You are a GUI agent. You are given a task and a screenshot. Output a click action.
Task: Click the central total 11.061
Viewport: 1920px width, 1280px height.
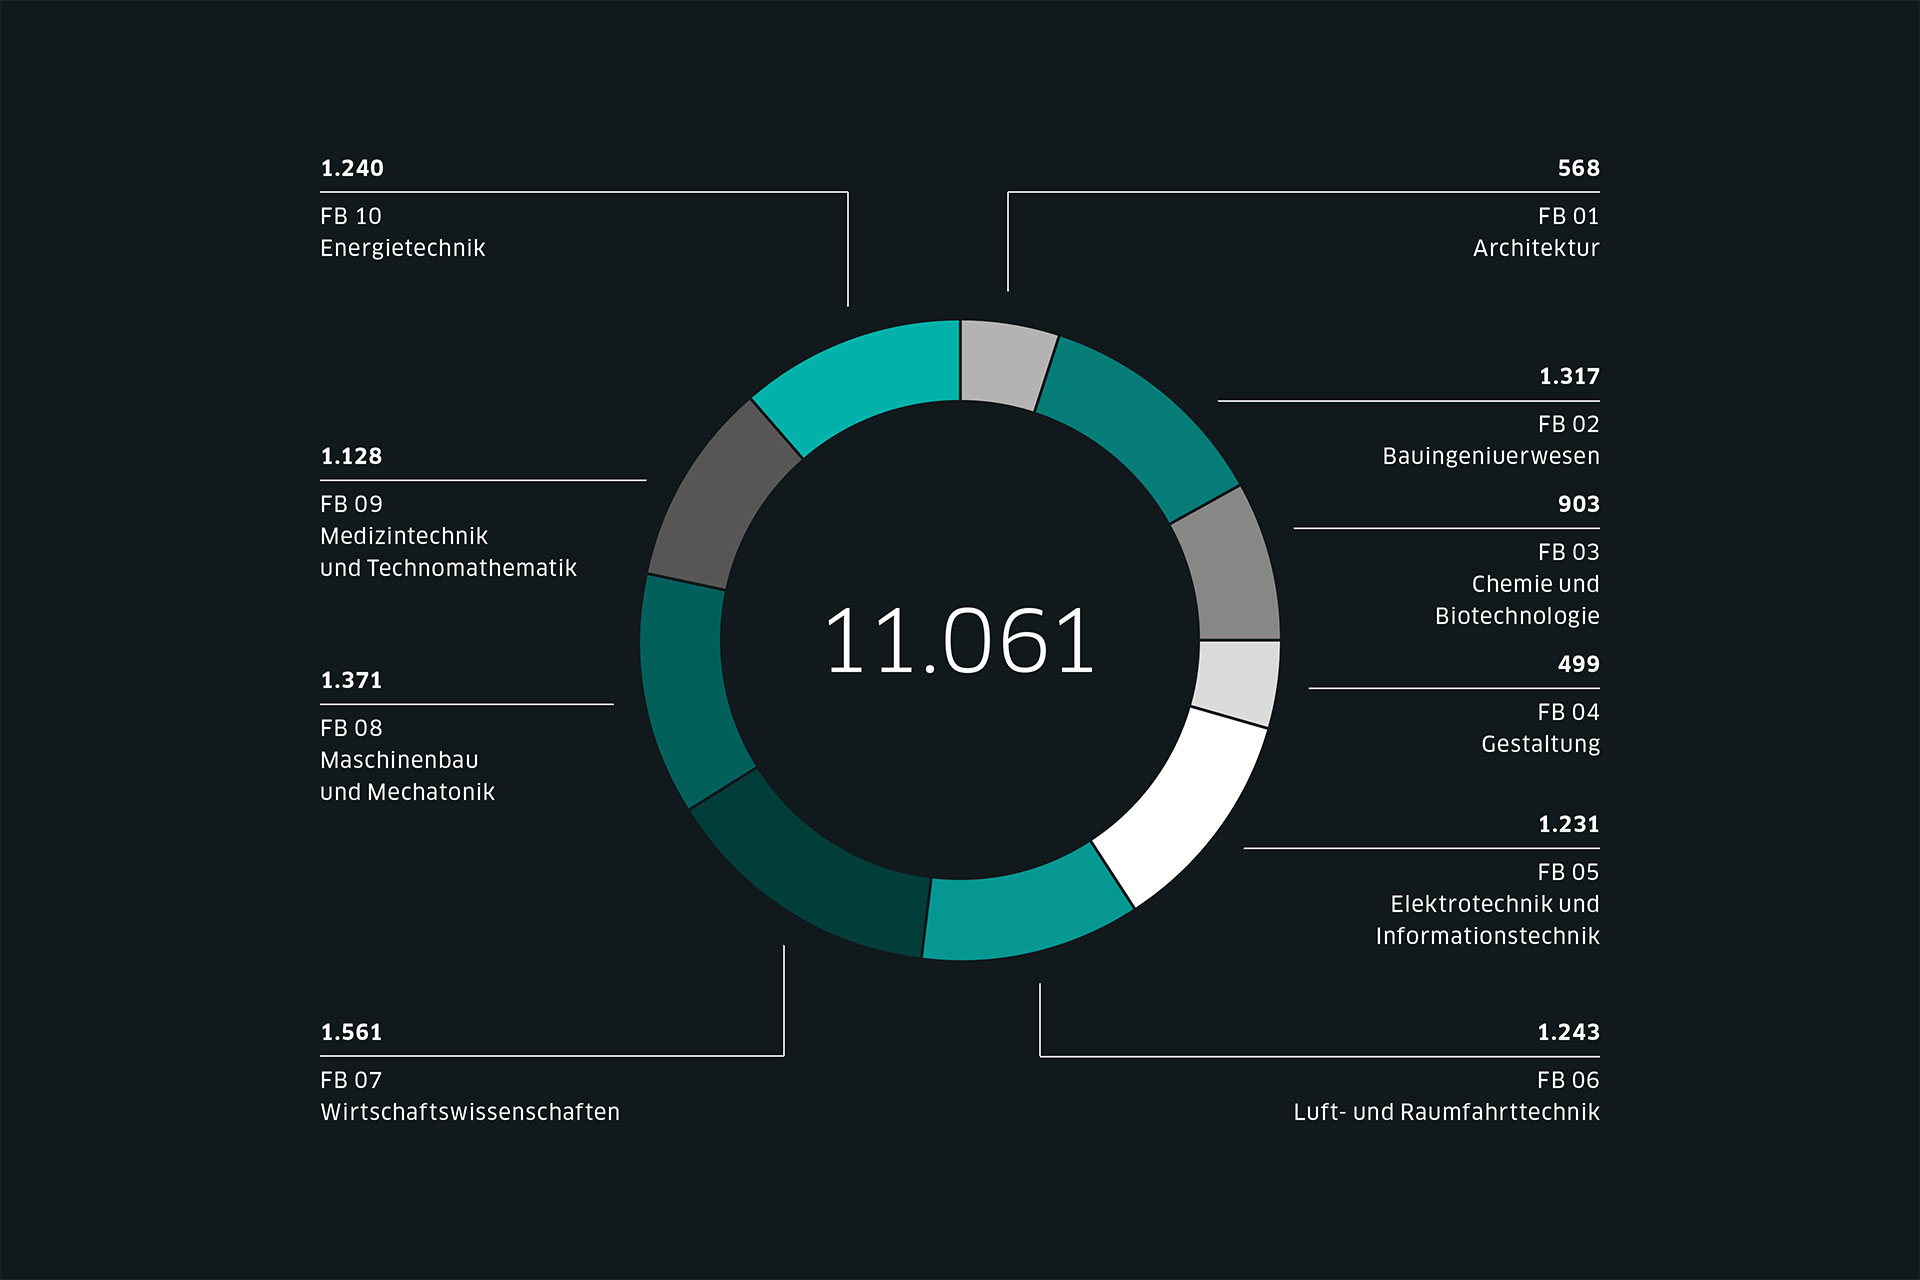point(959,641)
